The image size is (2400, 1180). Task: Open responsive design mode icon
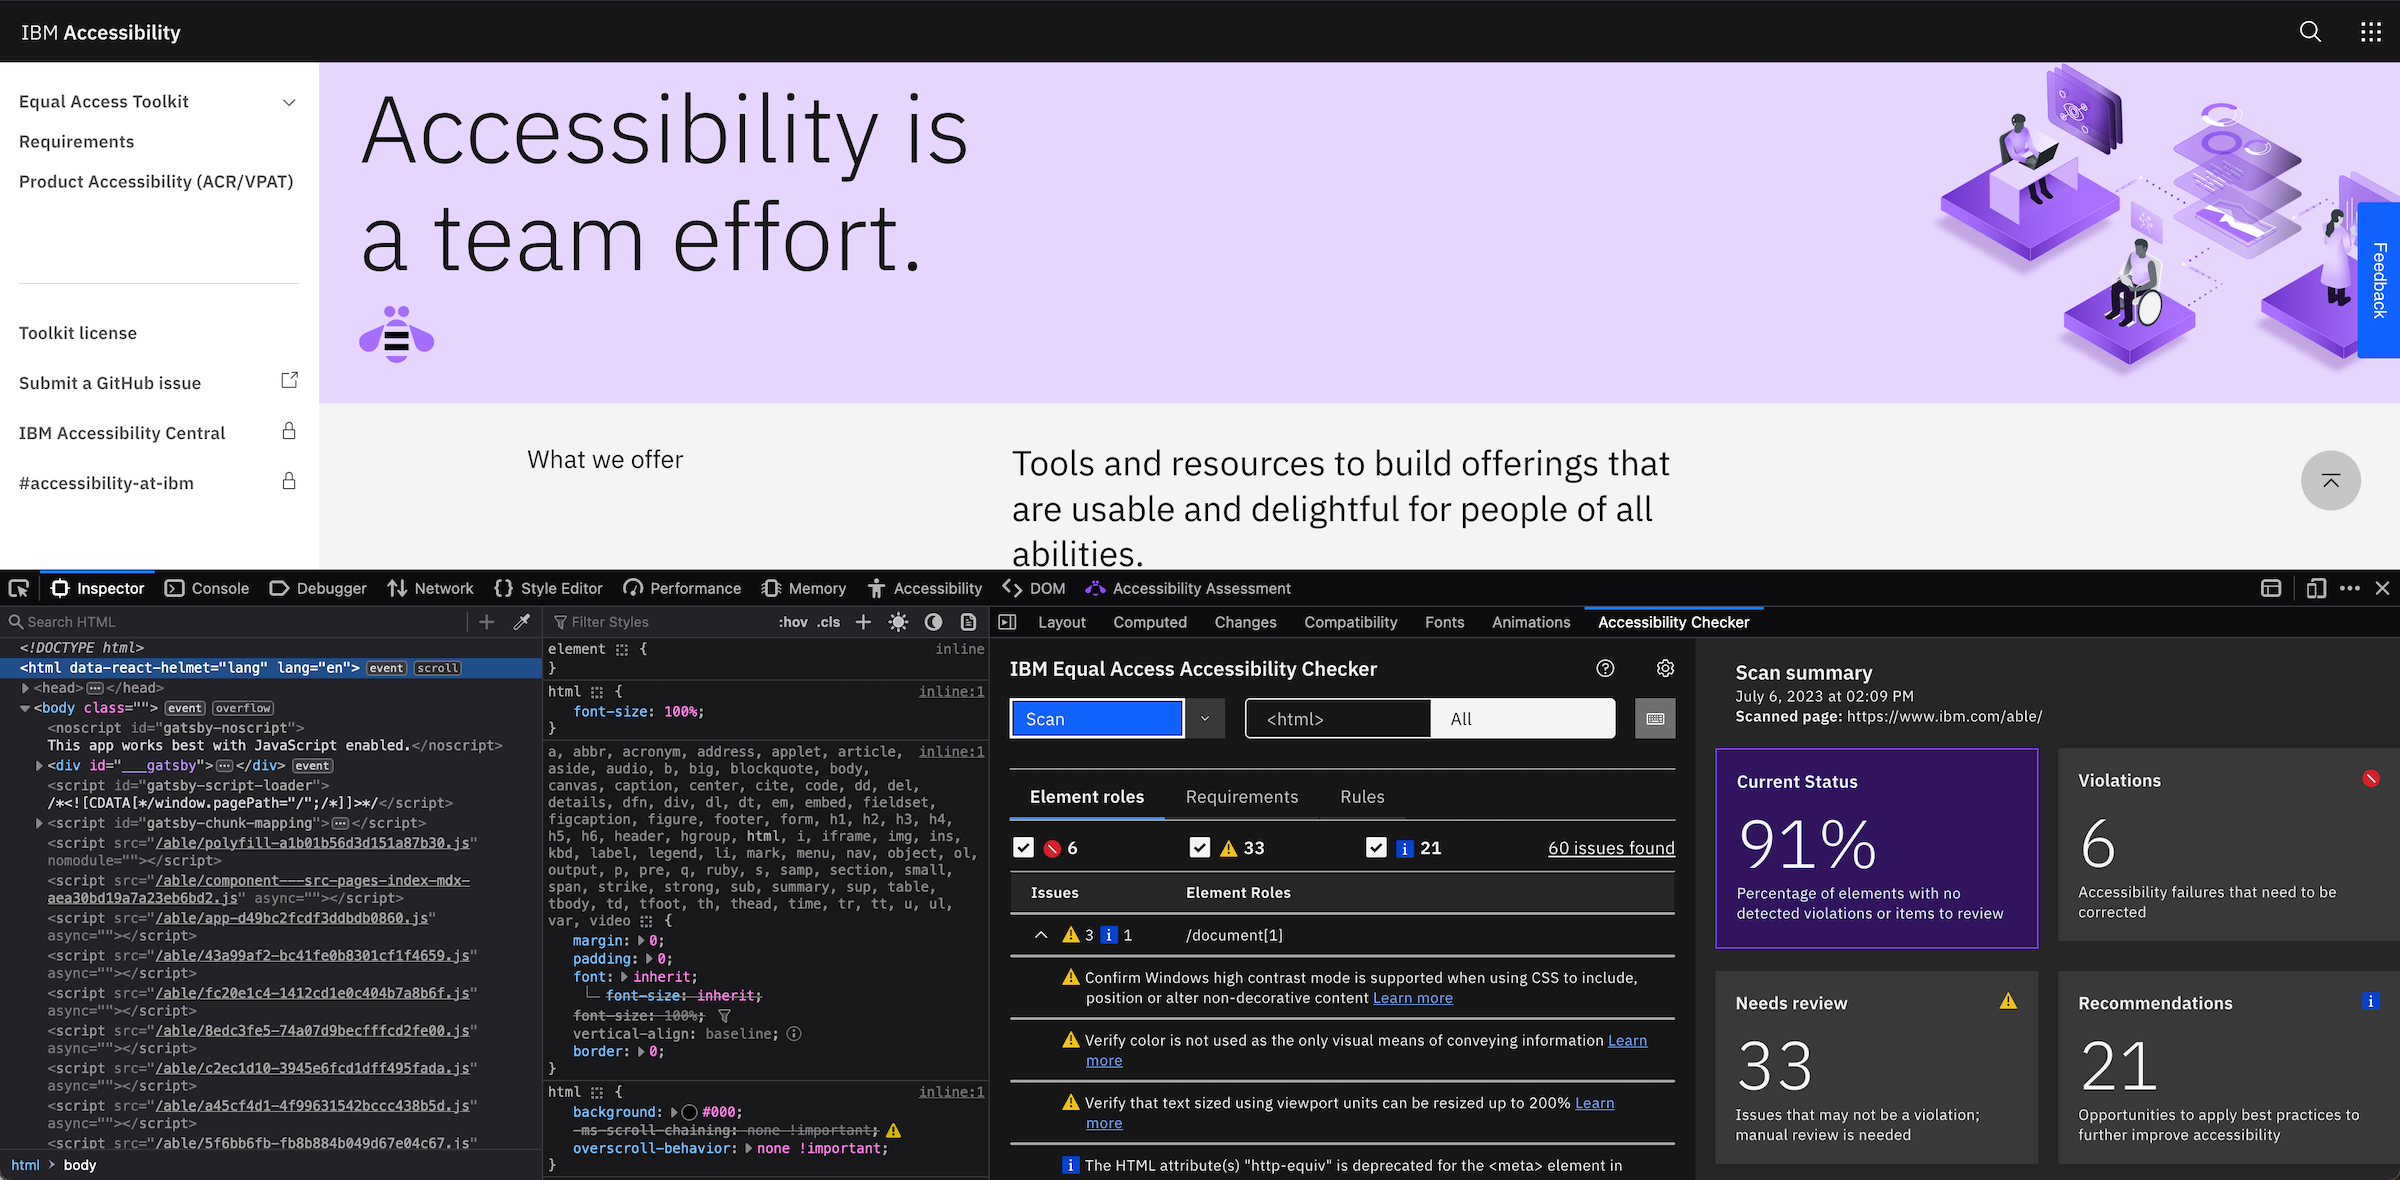click(2316, 588)
